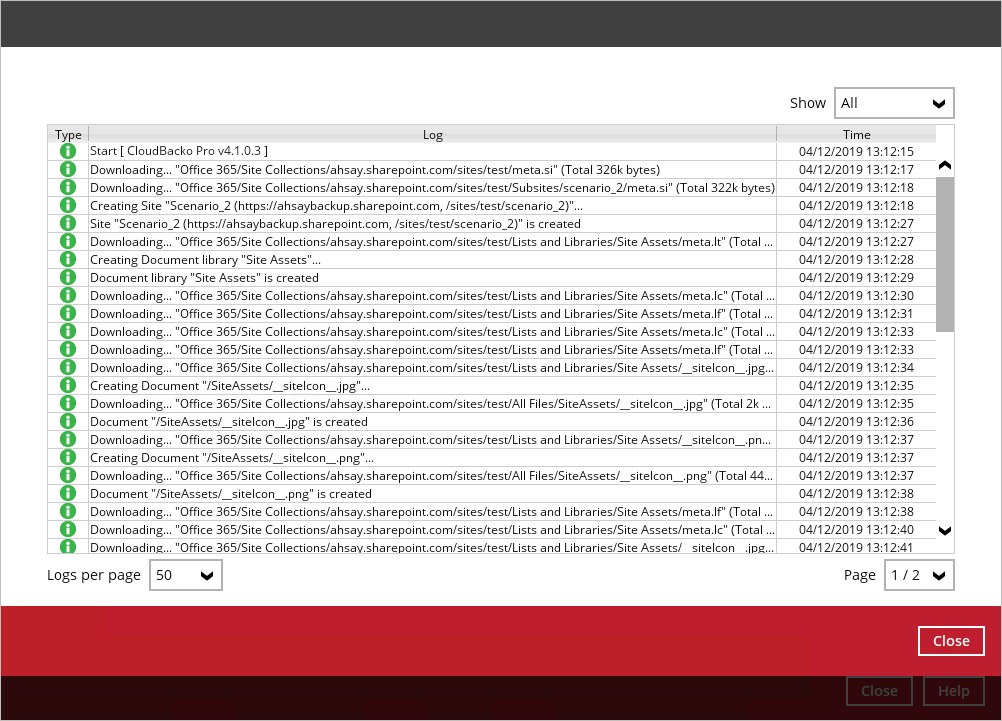Open the Page 1 / 2 dropdown
This screenshot has height=721, width=1002.
[919, 575]
